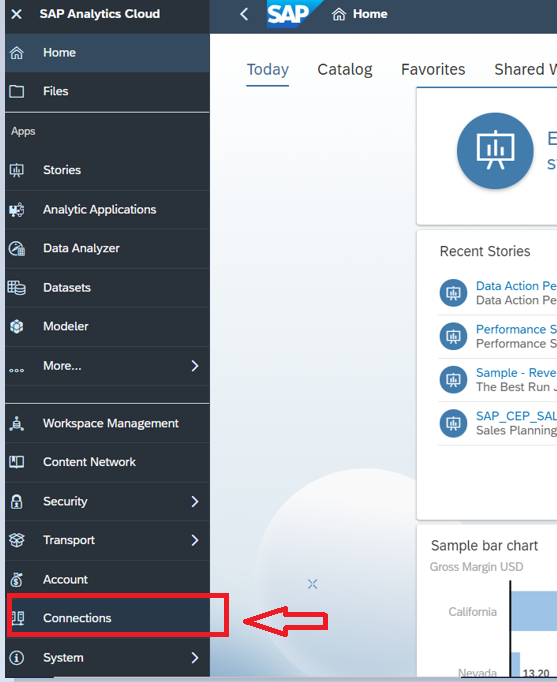557x682 pixels.
Task: Click the Data Analyzer icon
Action: point(17,248)
